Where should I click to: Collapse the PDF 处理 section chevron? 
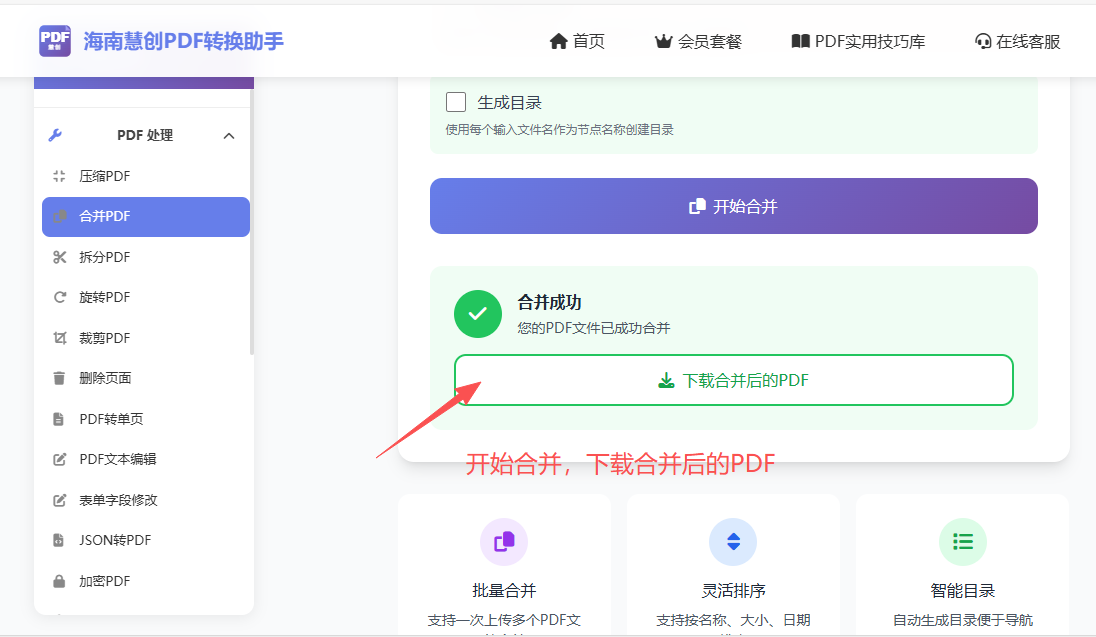[x=229, y=136]
